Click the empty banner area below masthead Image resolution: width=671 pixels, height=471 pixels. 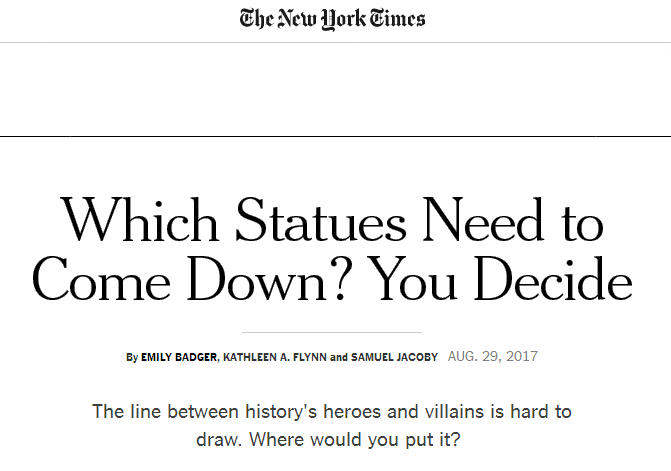pyautogui.click(x=332, y=88)
